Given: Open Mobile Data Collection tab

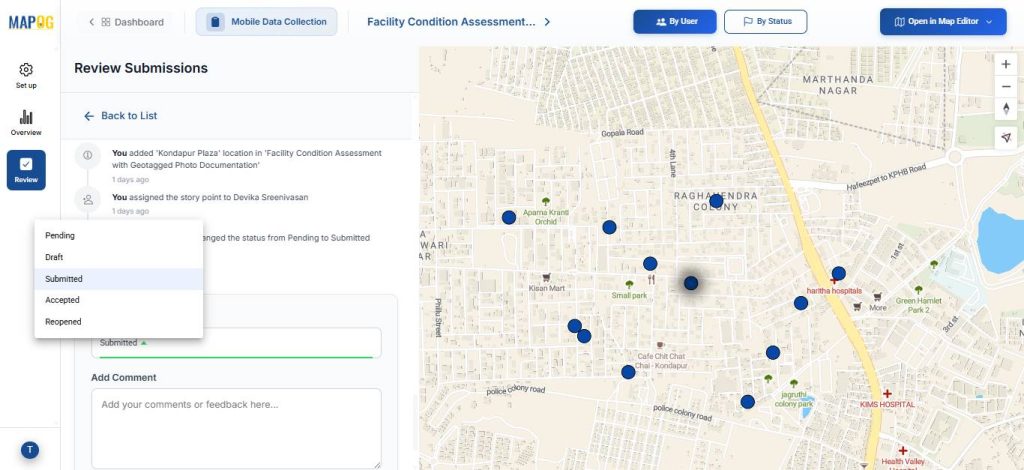Looking at the screenshot, I should point(266,22).
